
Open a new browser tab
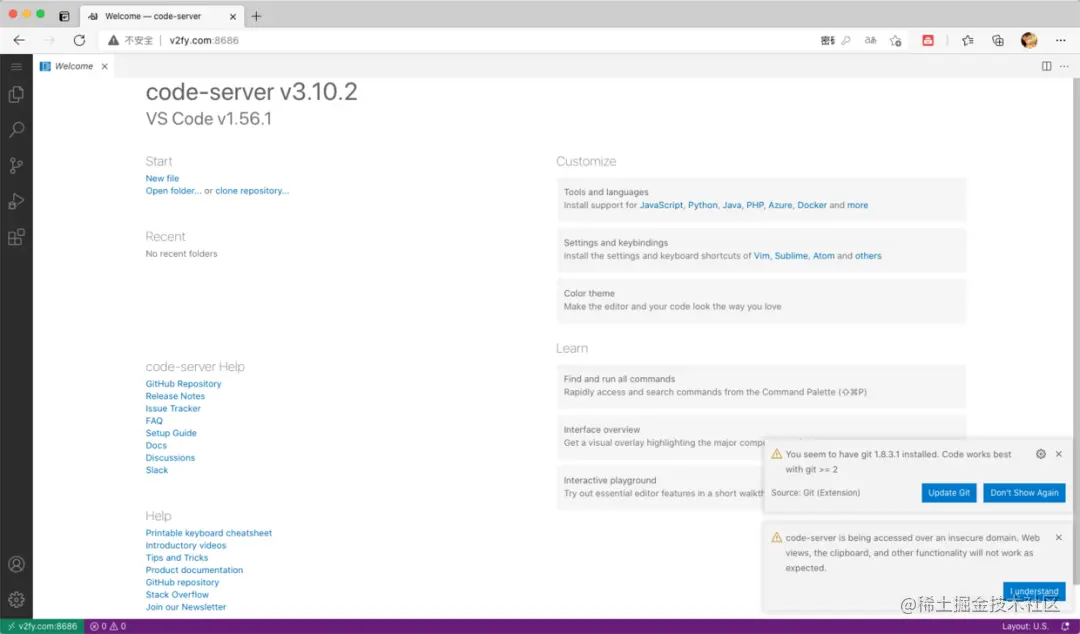[256, 16]
